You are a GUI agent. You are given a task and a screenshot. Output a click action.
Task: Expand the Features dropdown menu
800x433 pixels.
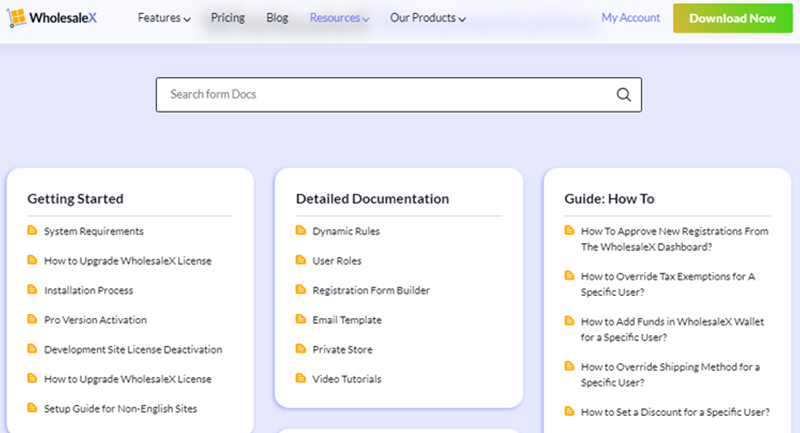(x=164, y=18)
